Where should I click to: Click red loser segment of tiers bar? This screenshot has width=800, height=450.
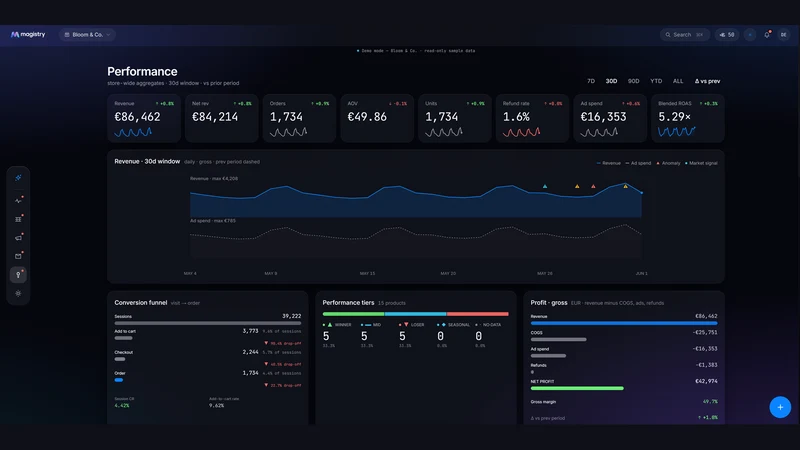tap(478, 314)
